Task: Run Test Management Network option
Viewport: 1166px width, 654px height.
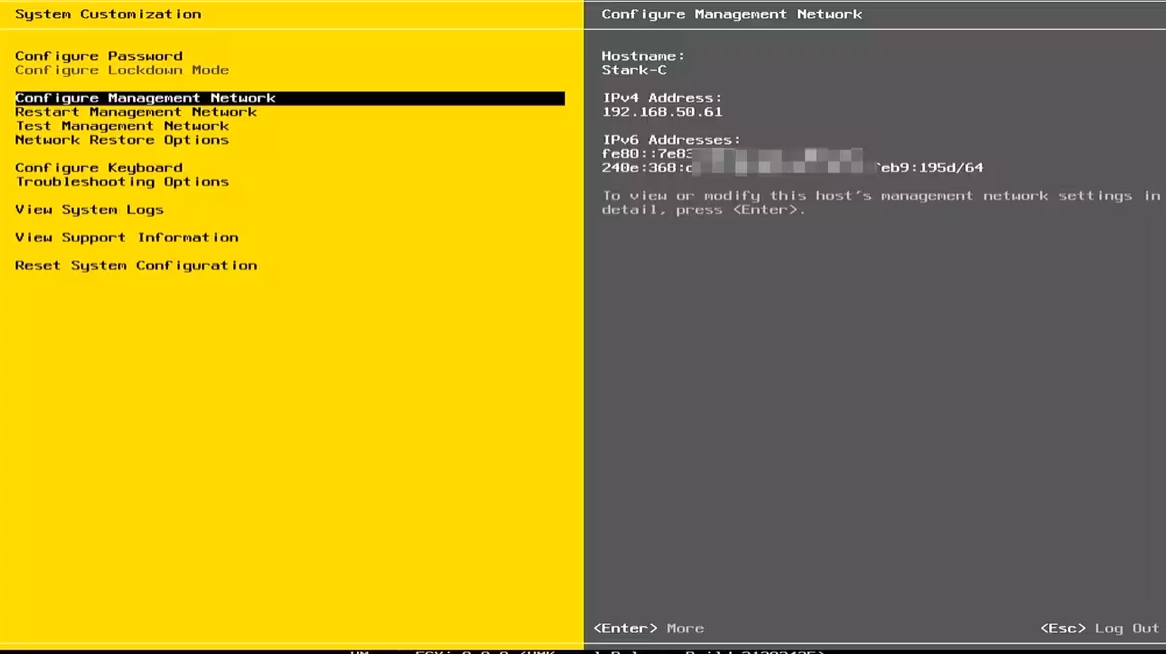Action: (x=121, y=126)
